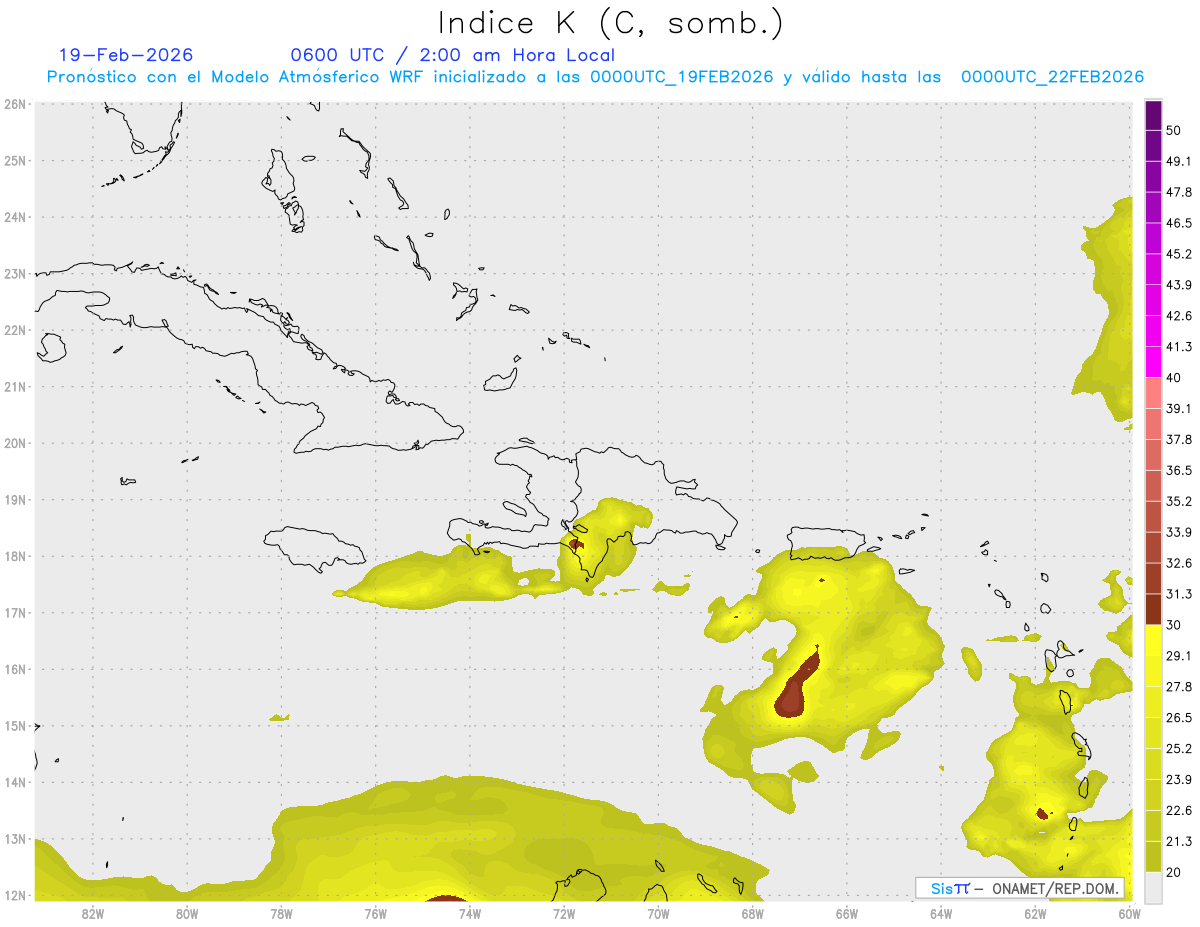Click the colorbar label "21.3"
This screenshot has width=1200, height=927.
pos(1179,841)
